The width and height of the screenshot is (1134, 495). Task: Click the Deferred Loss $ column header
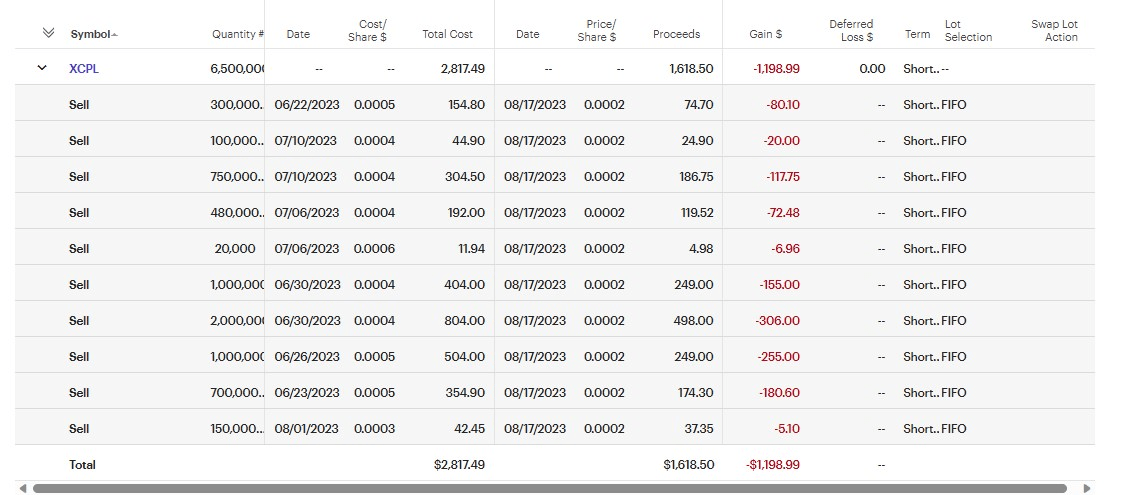click(851, 30)
